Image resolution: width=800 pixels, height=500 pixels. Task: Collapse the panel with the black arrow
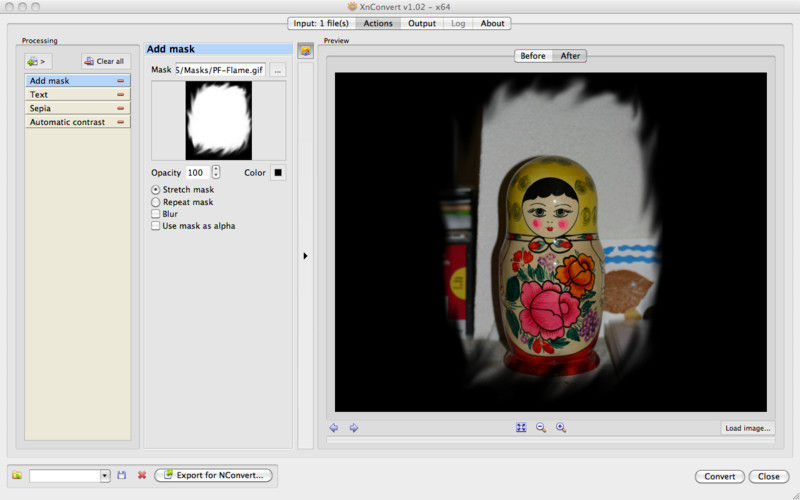click(x=305, y=256)
